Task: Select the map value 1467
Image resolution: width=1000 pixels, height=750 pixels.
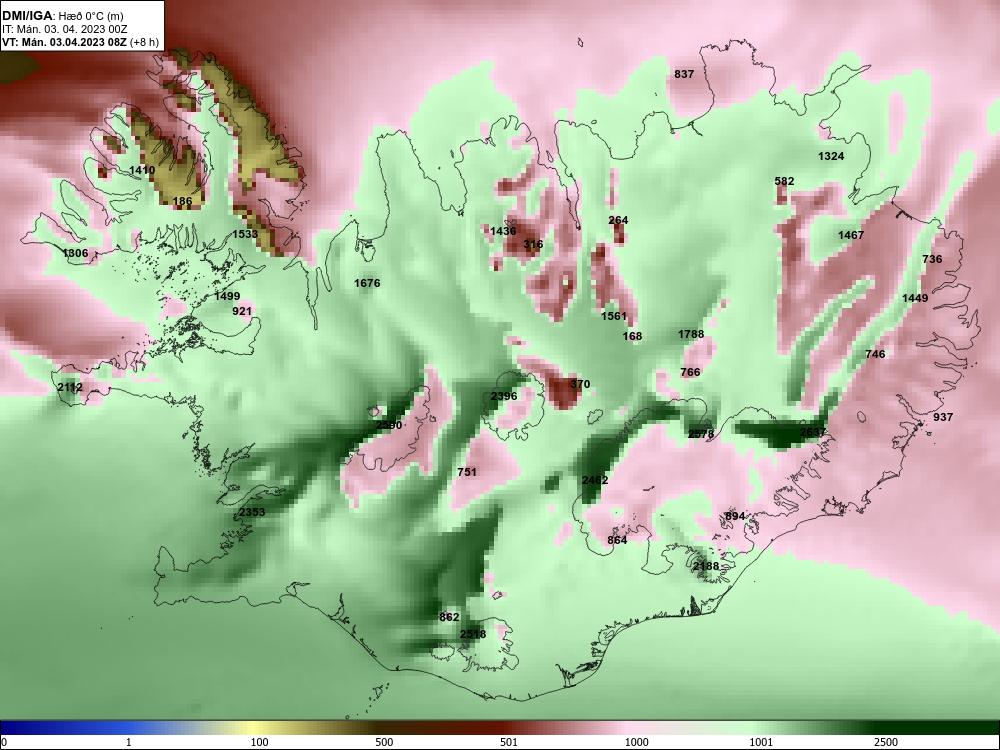Action: pyautogui.click(x=851, y=235)
